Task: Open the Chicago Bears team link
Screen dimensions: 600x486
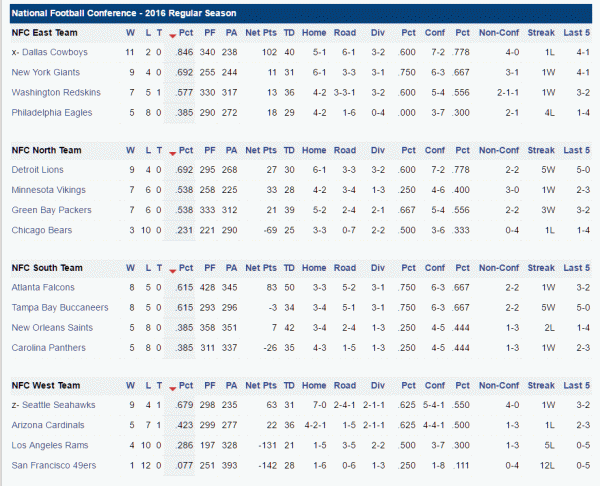Action: tap(42, 230)
